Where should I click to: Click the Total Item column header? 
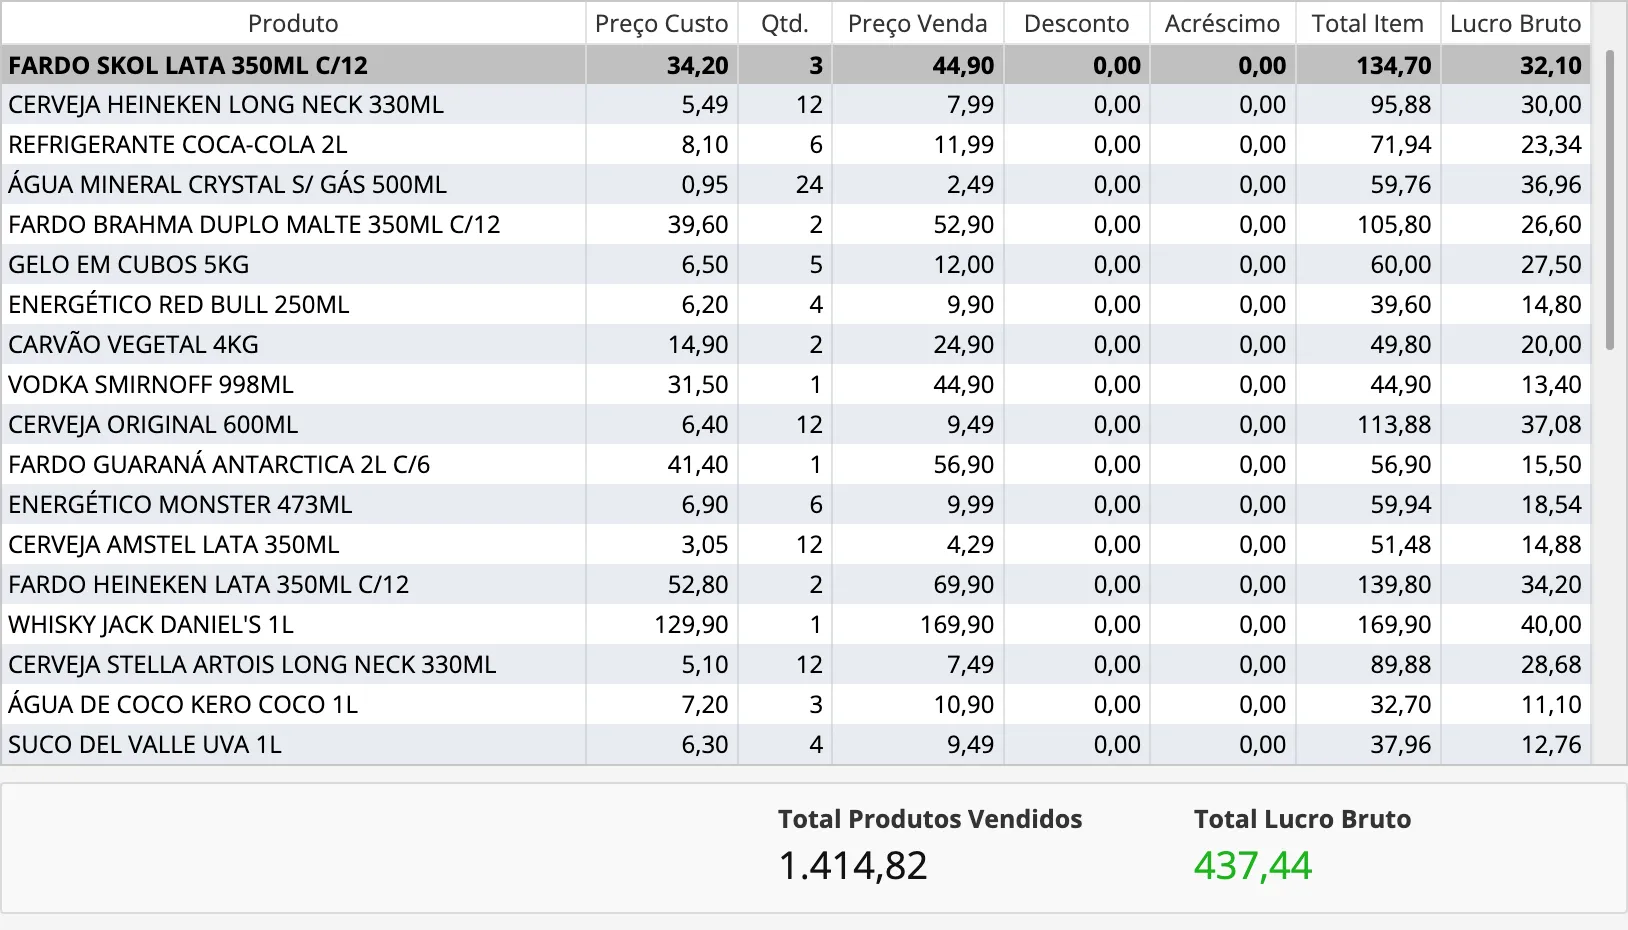[1367, 23]
